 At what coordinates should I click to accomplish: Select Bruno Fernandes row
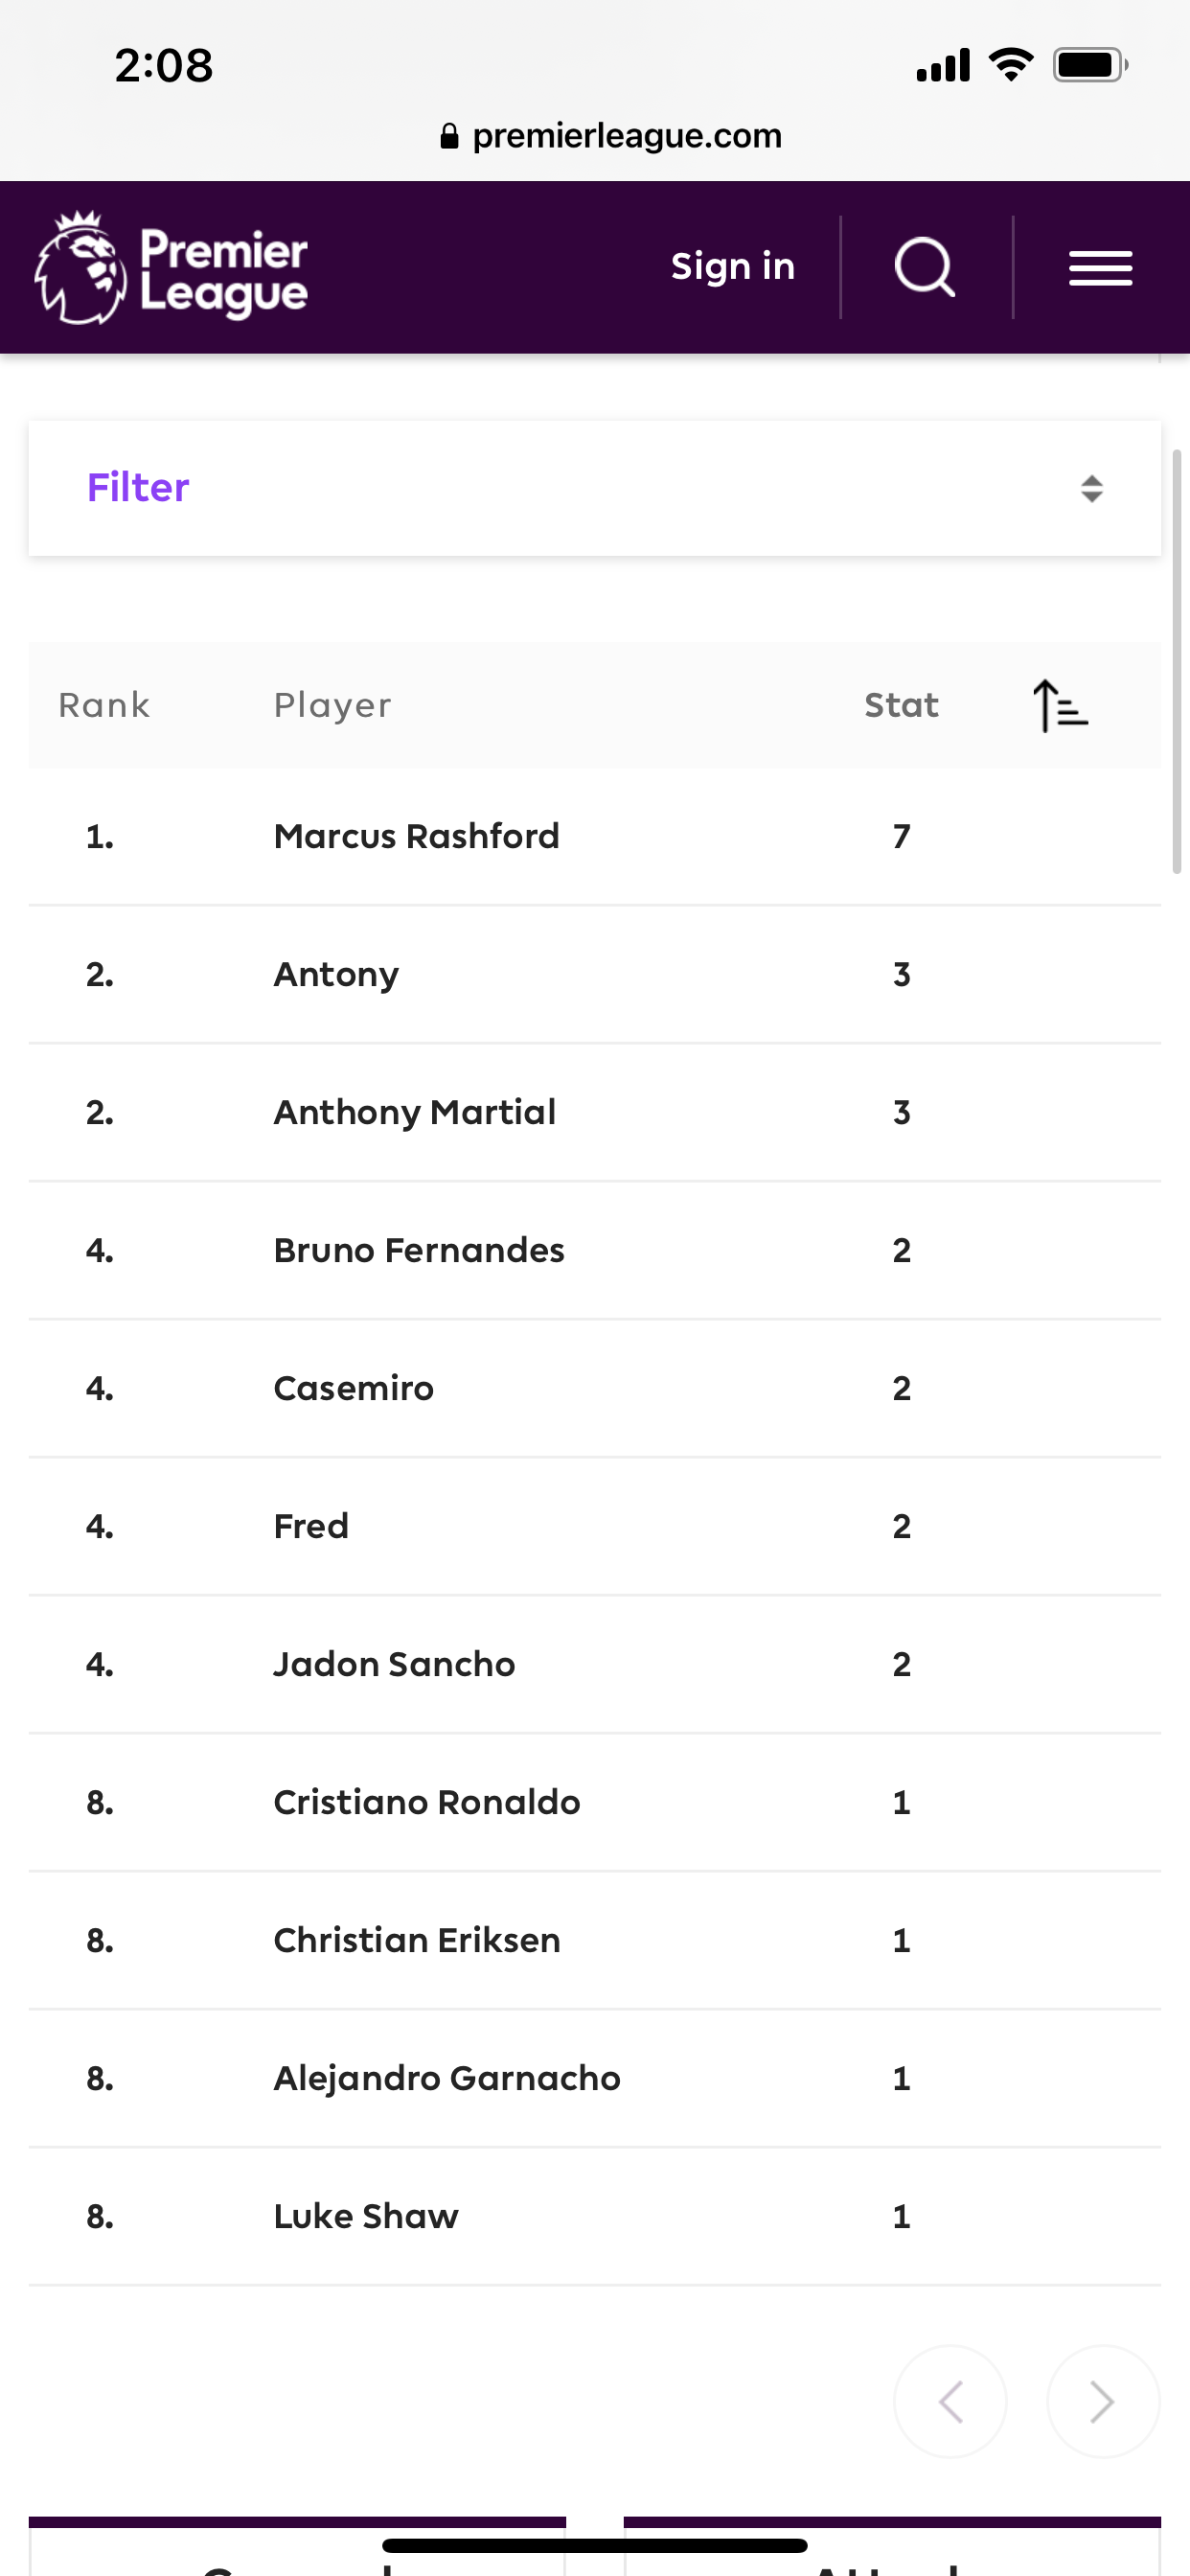coord(418,1250)
